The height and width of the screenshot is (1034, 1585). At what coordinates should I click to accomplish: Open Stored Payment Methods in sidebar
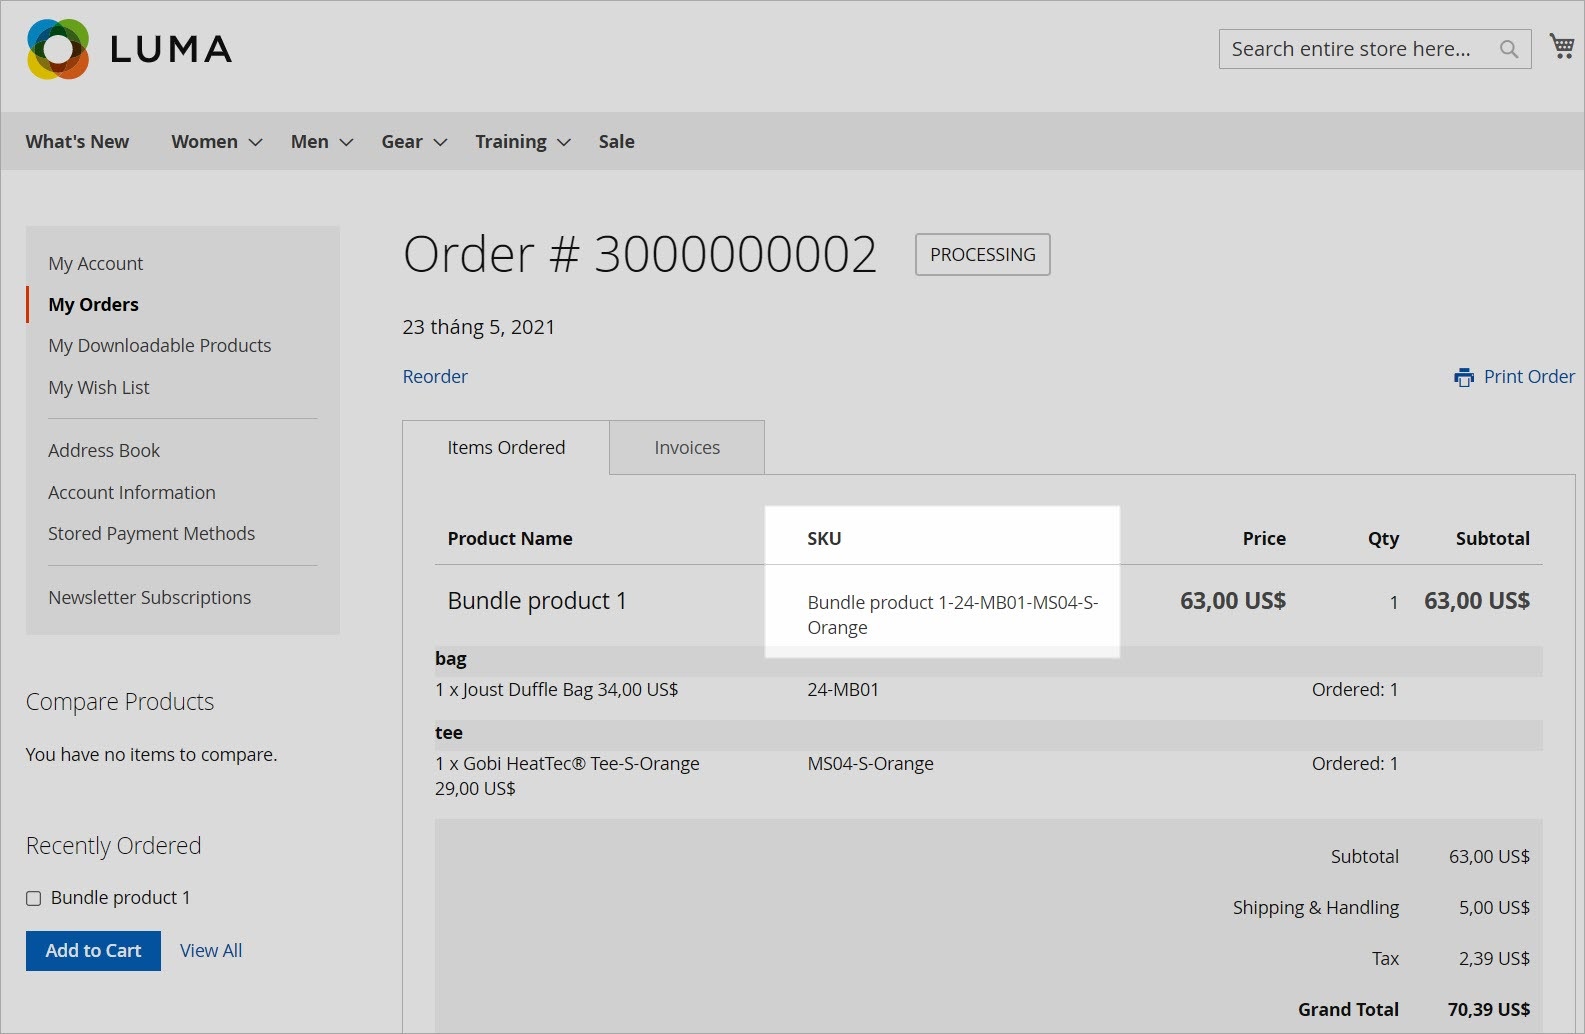click(x=151, y=534)
